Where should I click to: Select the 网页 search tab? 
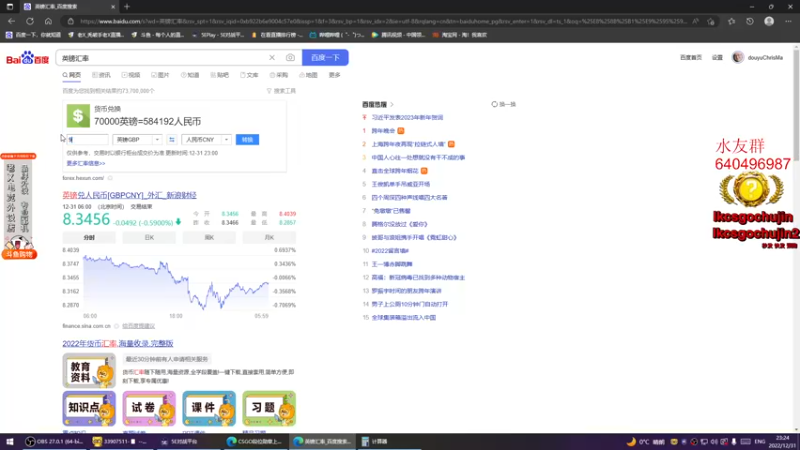pyautogui.click(x=72, y=75)
